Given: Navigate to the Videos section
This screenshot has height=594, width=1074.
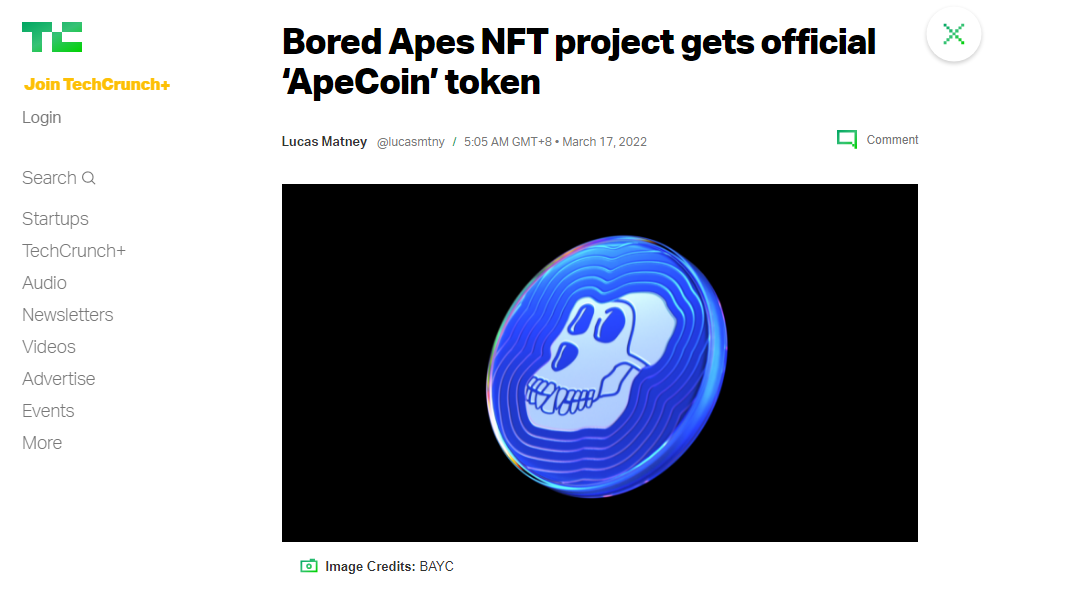Looking at the screenshot, I should coord(49,347).
